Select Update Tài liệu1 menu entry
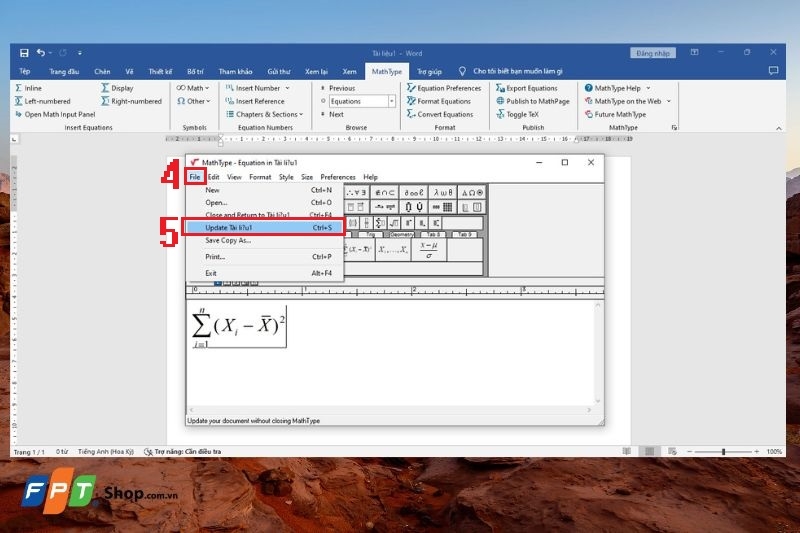This screenshot has width=800, height=533. point(263,227)
